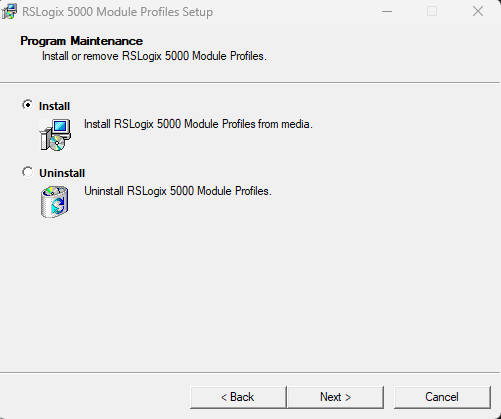The image size is (501, 419).
Task: Cancel the module profiles setup
Action: pos(442,397)
